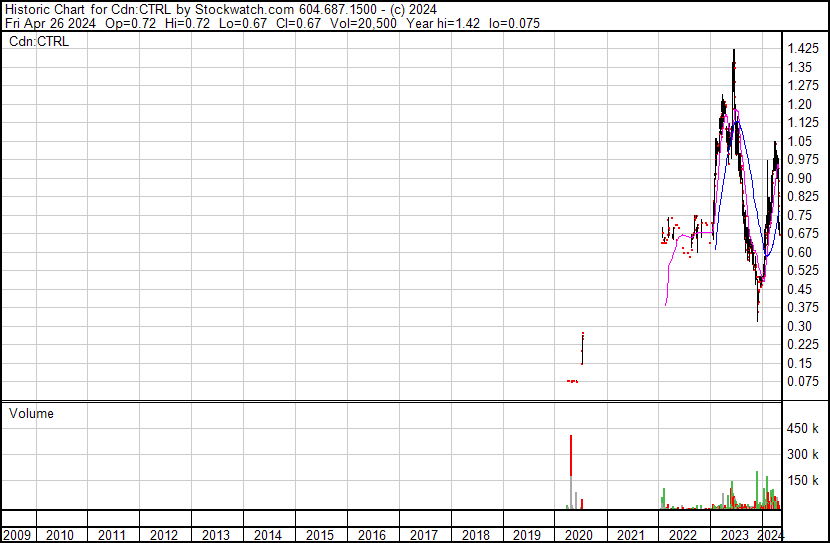Screen dimensions: 830x543
Task: Click the 2014 year label
Action: point(267,535)
